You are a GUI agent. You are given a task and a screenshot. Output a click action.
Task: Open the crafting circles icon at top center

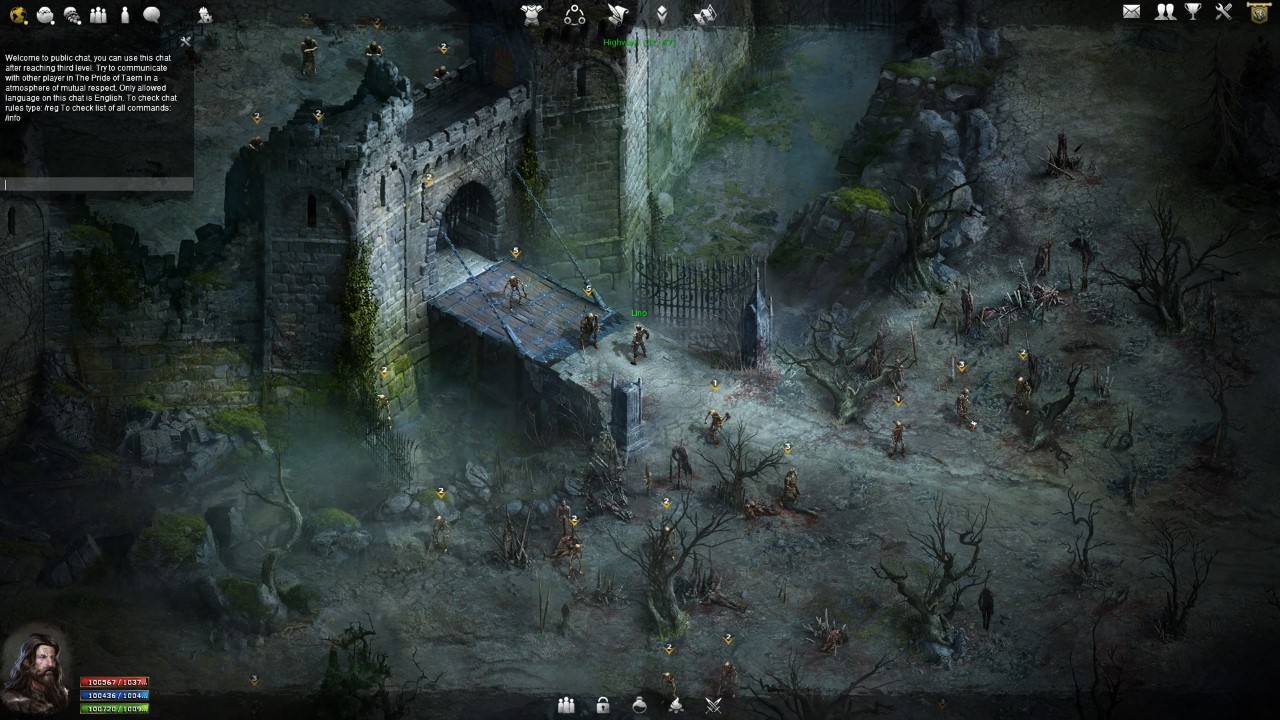(575, 14)
